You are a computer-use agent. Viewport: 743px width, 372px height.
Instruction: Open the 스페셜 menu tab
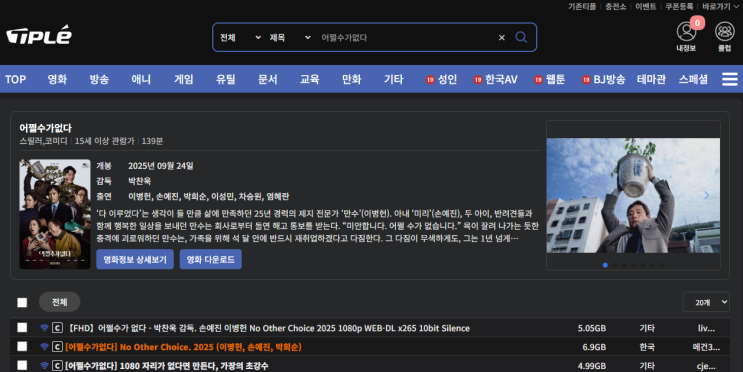(693, 79)
